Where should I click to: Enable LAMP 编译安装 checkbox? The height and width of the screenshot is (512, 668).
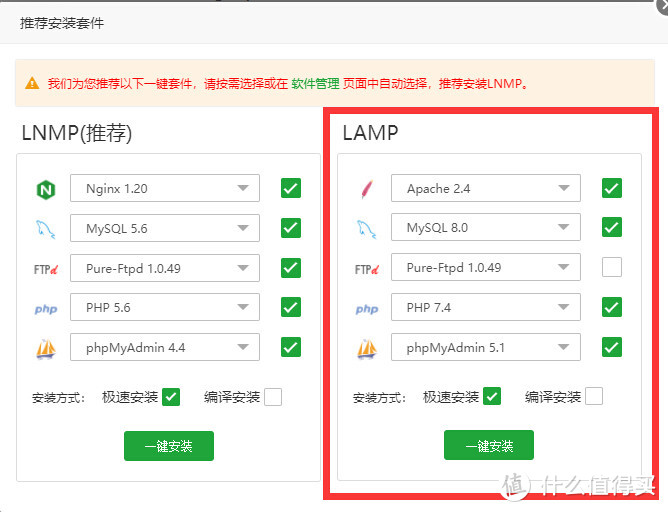594,396
